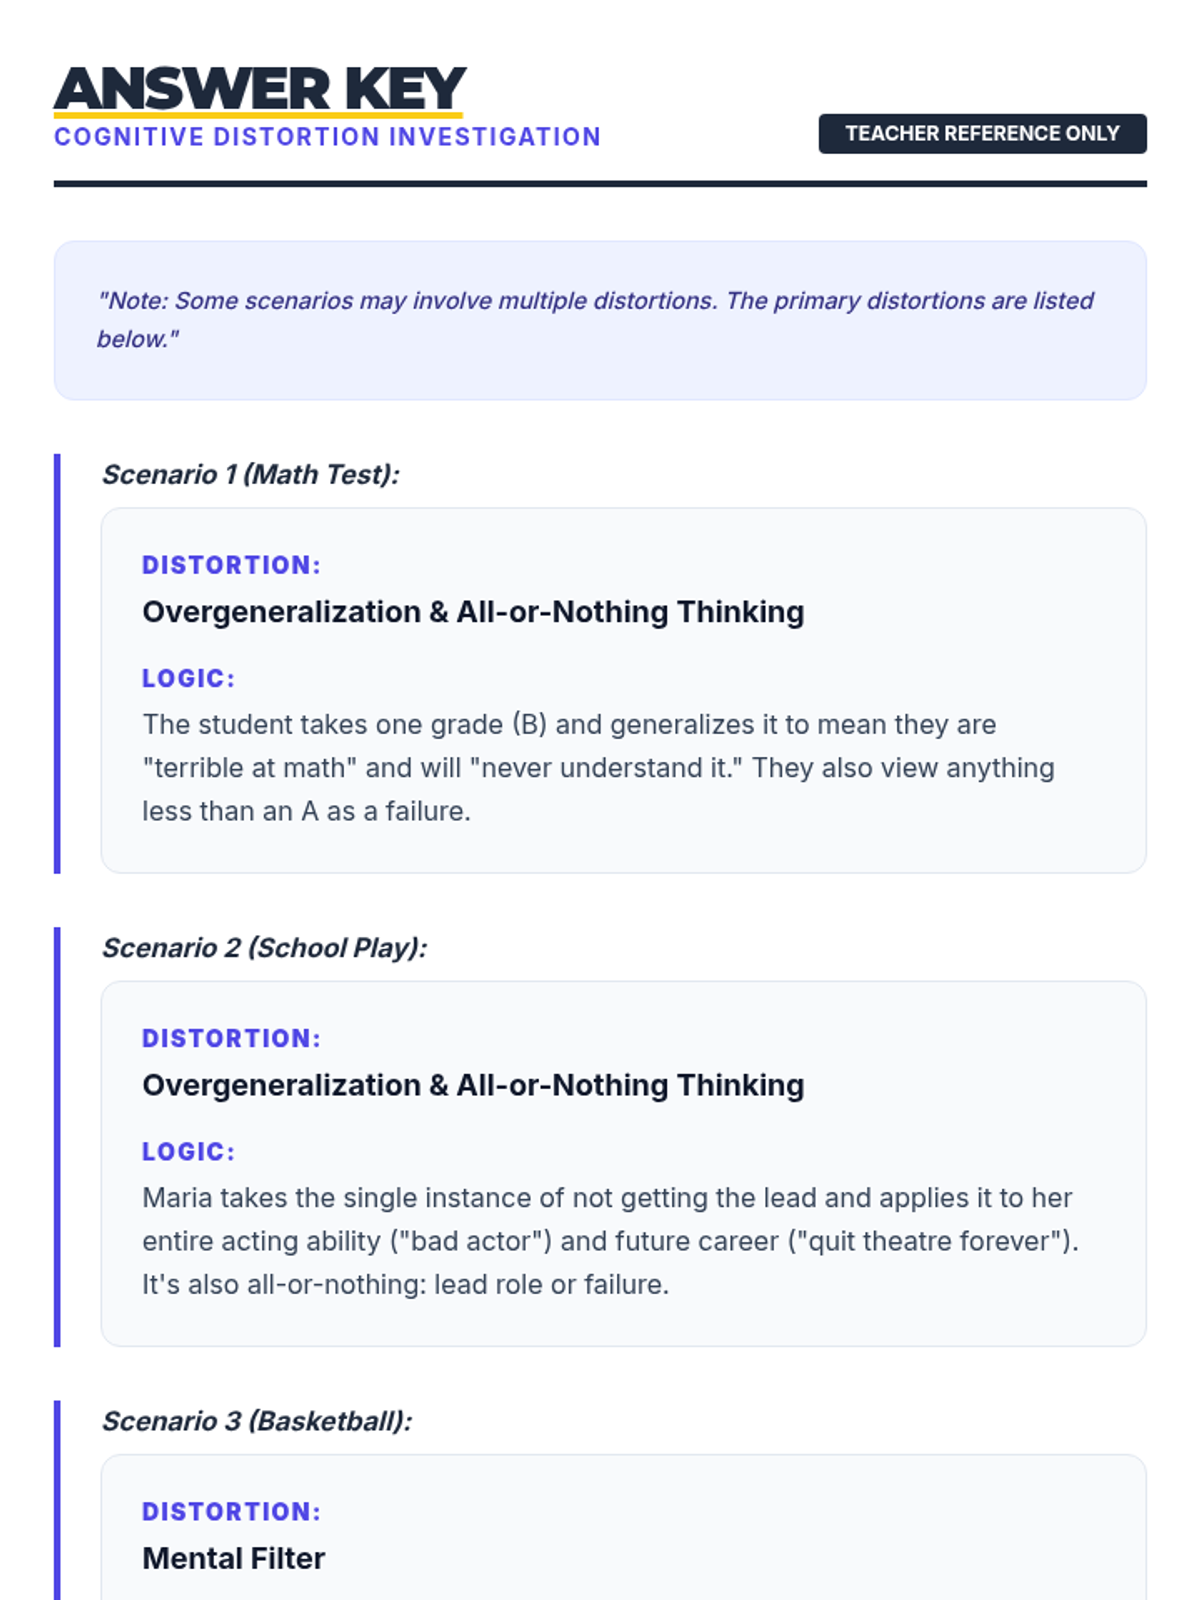Click the DISTORTION label in Scenario 3

tap(231, 1511)
